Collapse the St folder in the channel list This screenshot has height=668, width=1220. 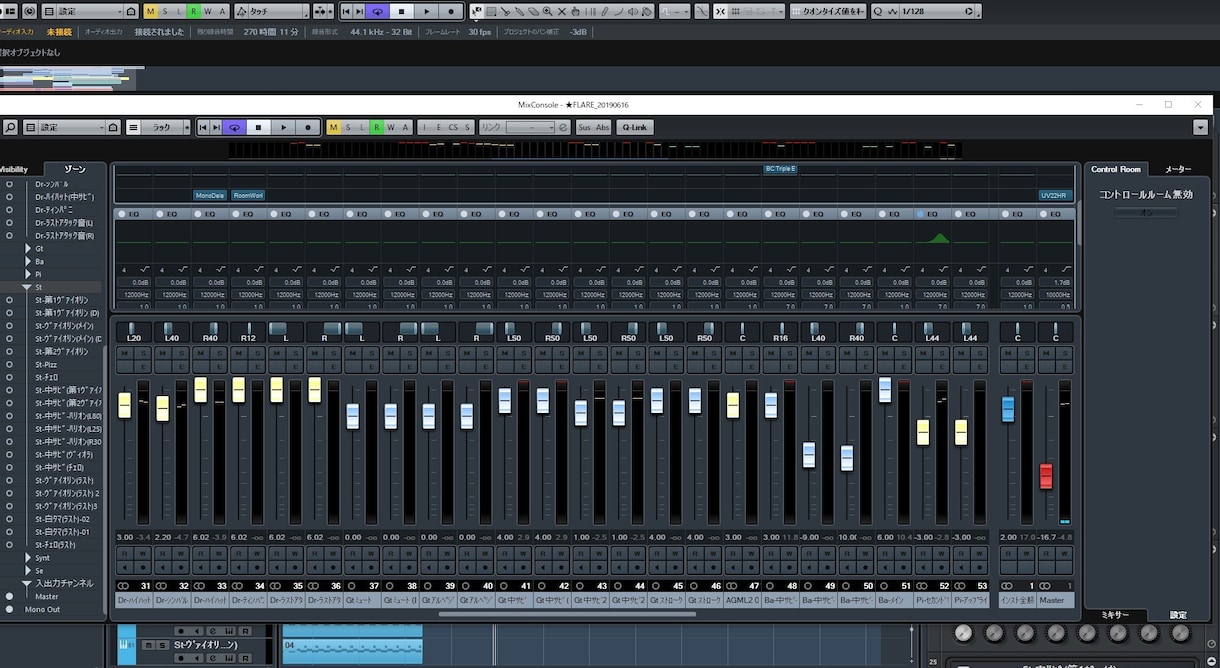pyautogui.click(x=27, y=287)
